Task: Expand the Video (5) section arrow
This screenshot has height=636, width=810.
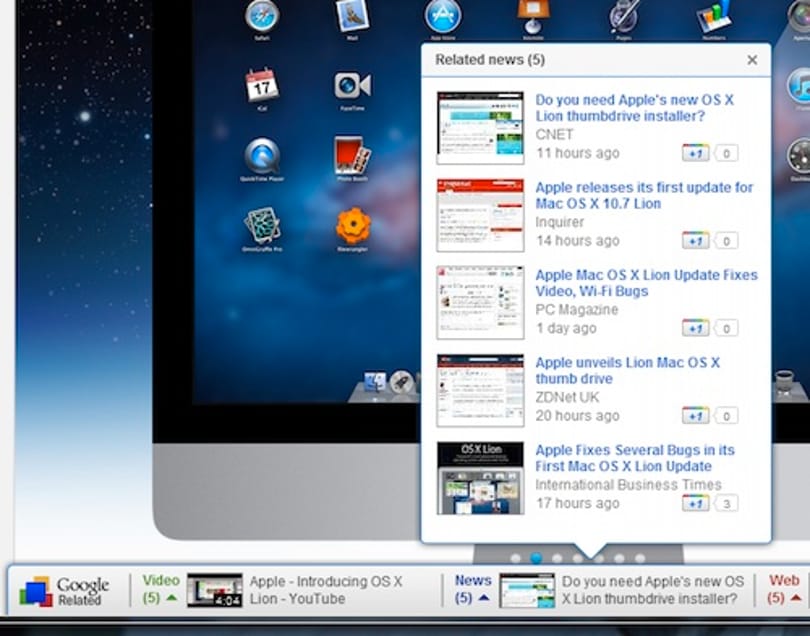Action: [x=172, y=598]
